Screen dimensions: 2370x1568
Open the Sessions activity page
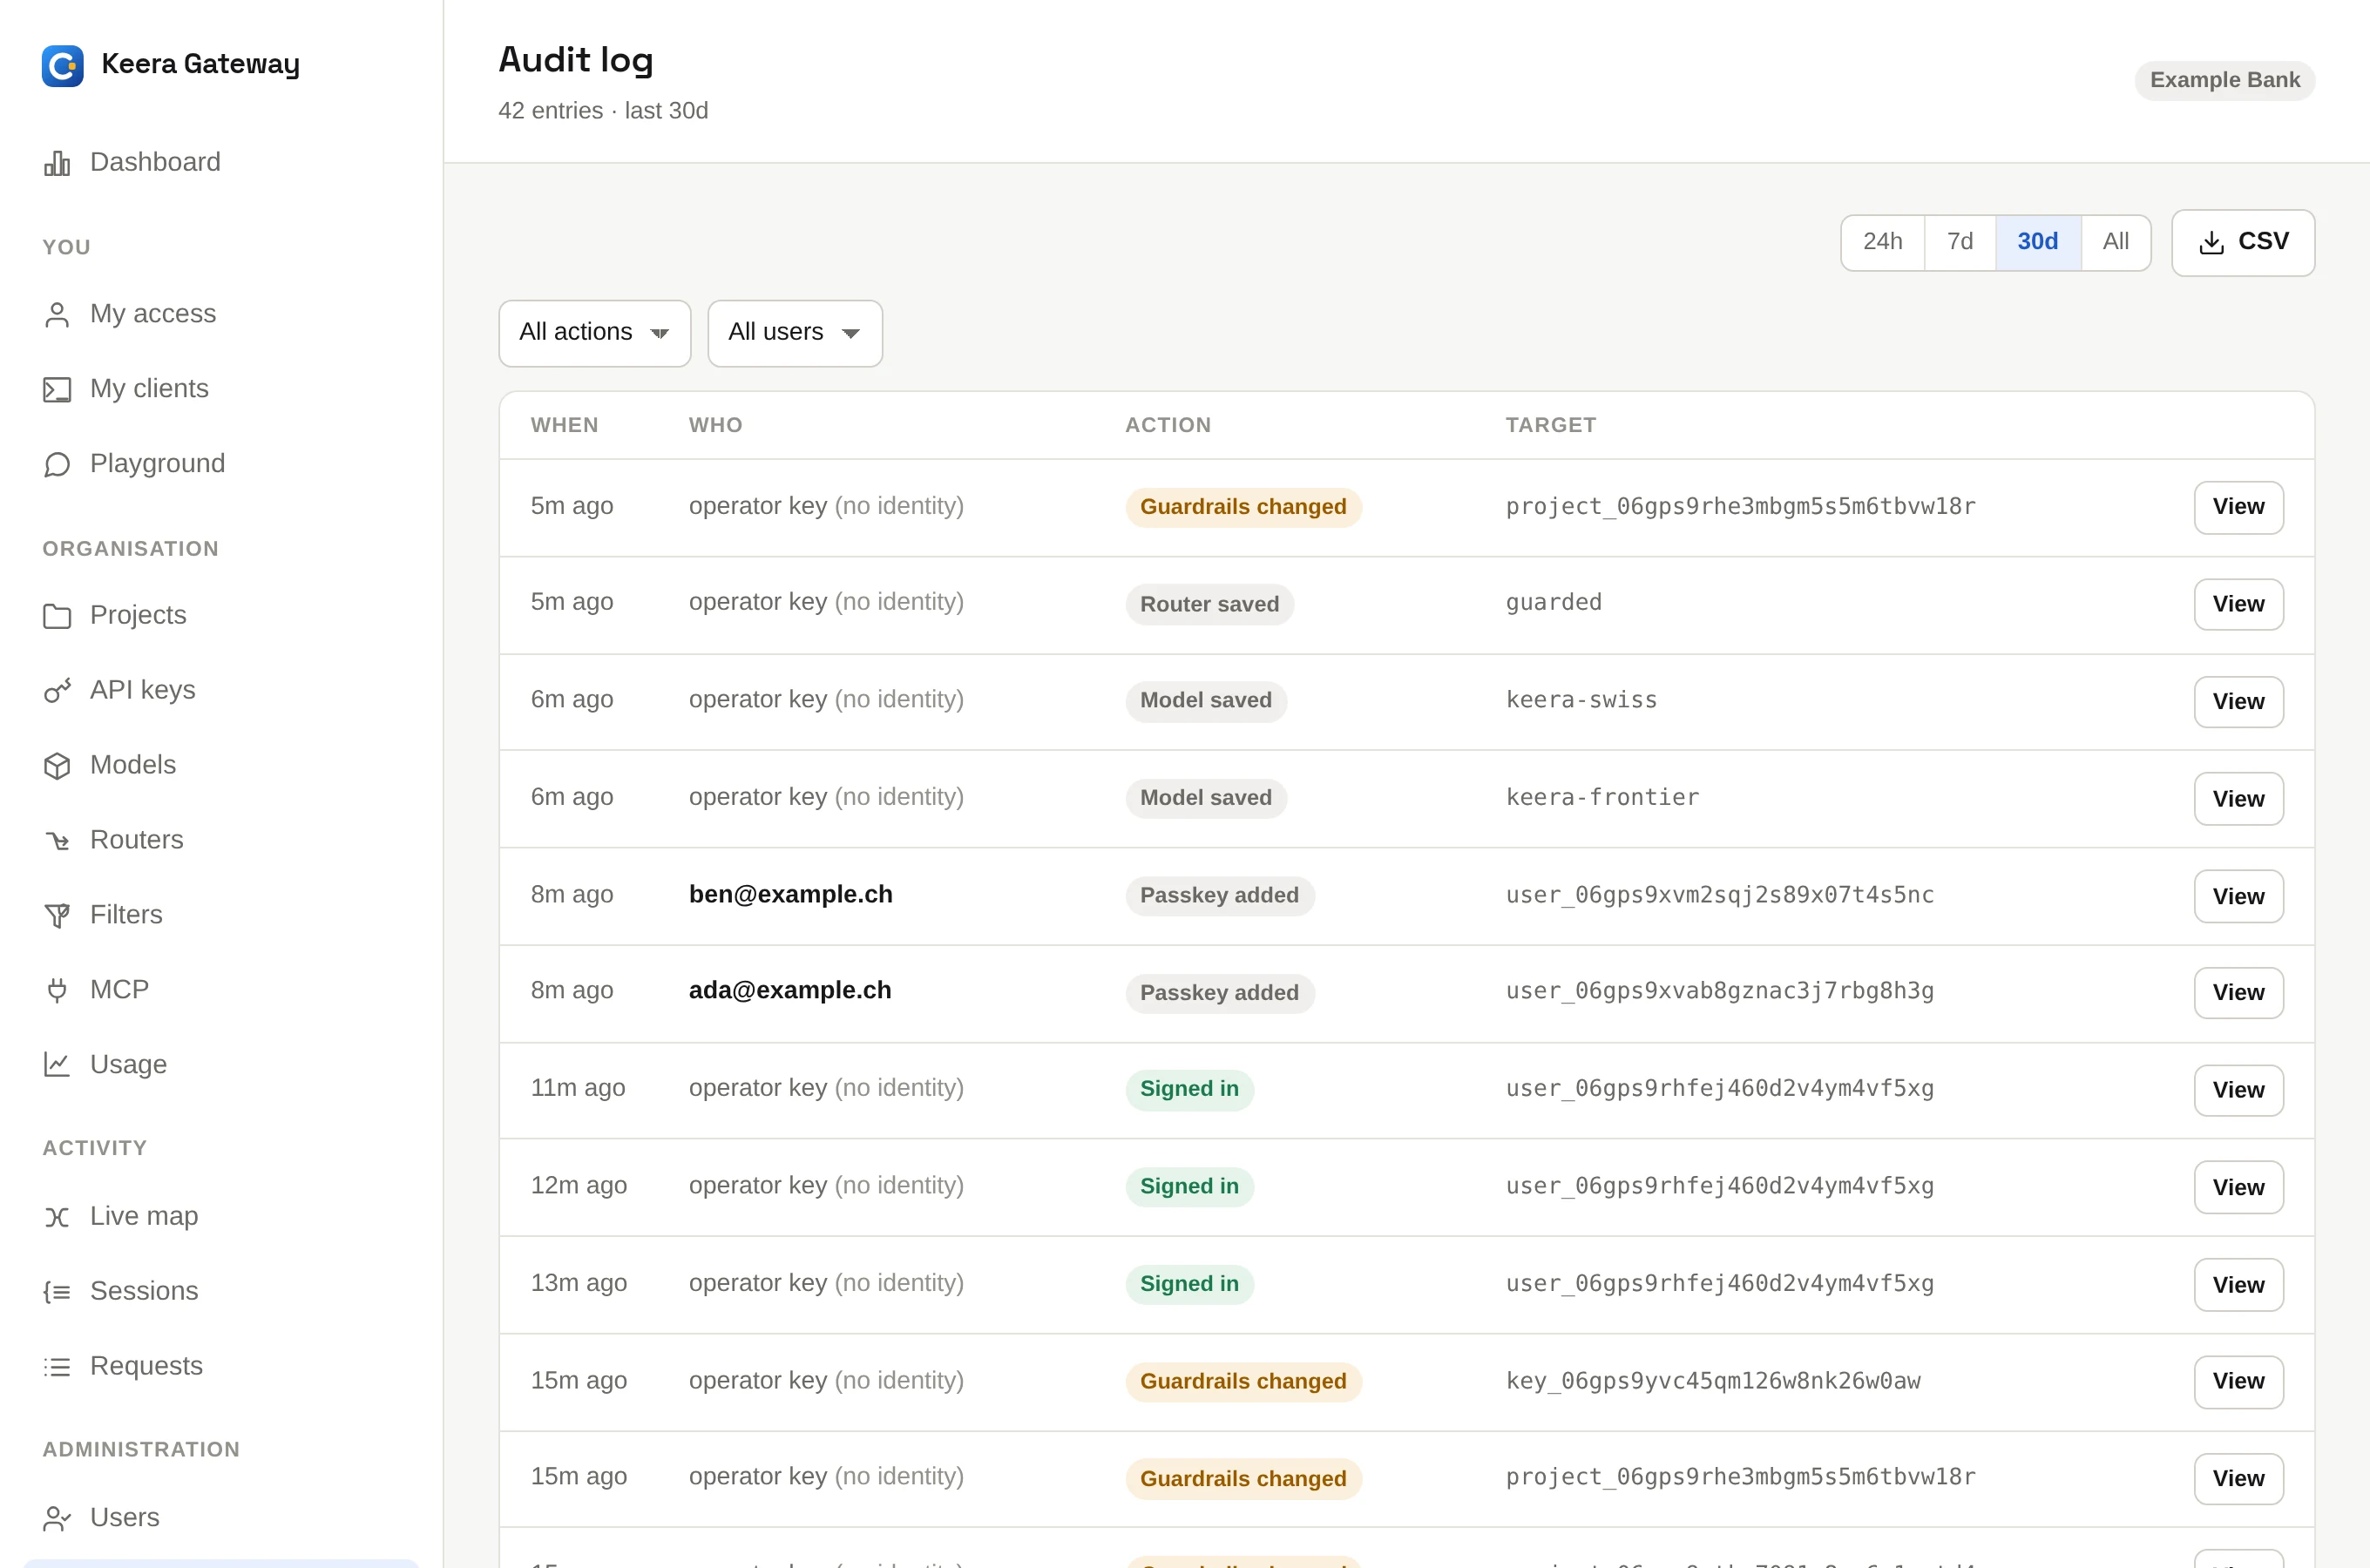[144, 1291]
